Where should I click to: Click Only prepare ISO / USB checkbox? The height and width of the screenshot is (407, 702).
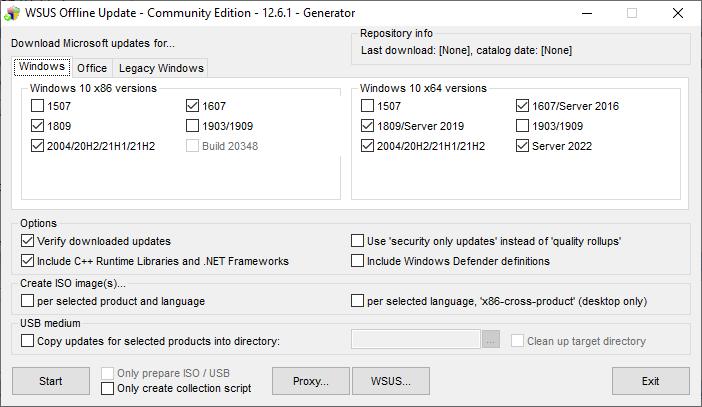[x=107, y=373]
